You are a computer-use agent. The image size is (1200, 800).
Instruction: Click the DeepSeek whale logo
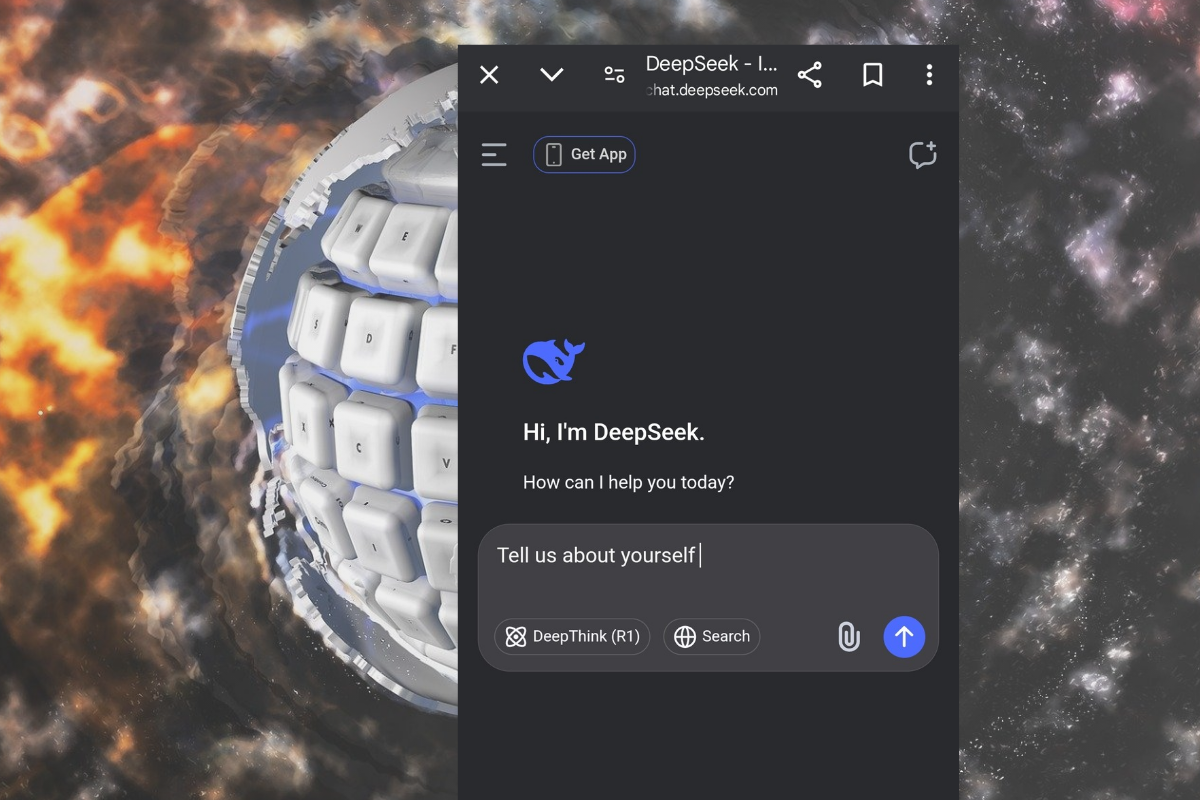pos(553,361)
